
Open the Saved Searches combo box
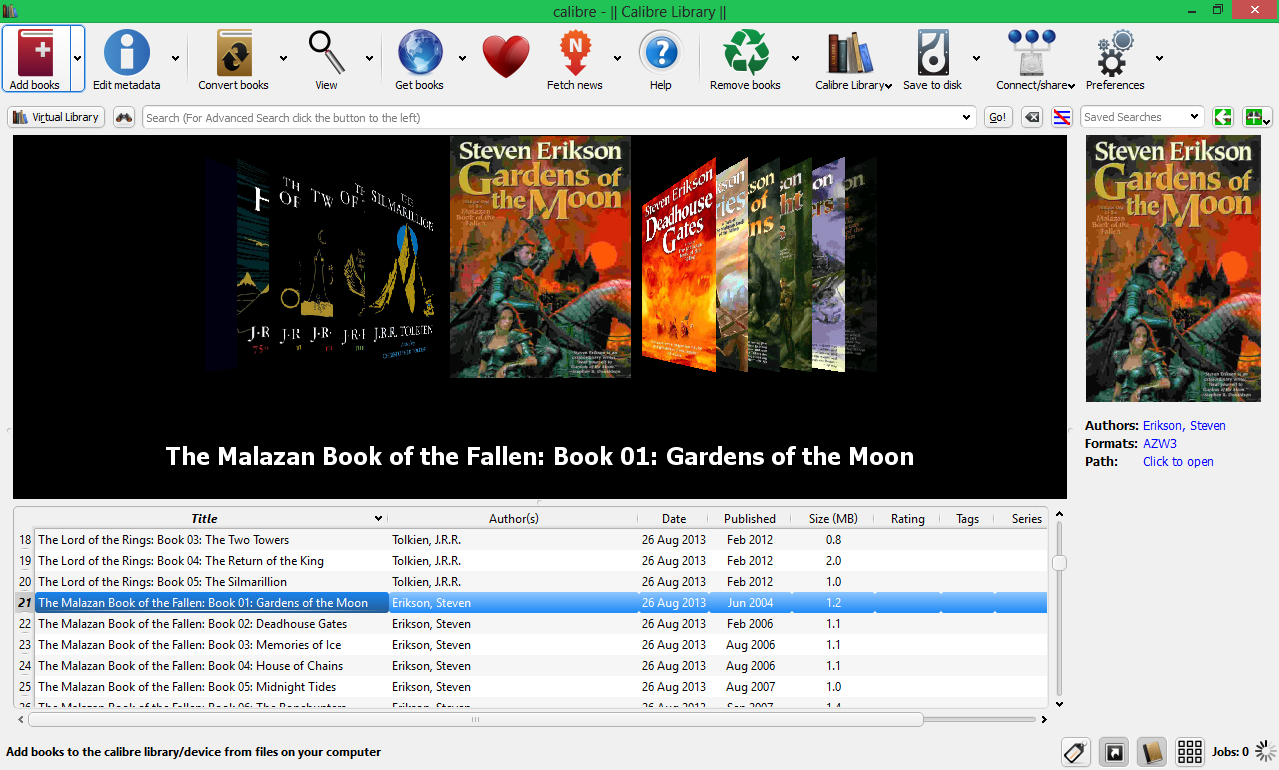1142,117
